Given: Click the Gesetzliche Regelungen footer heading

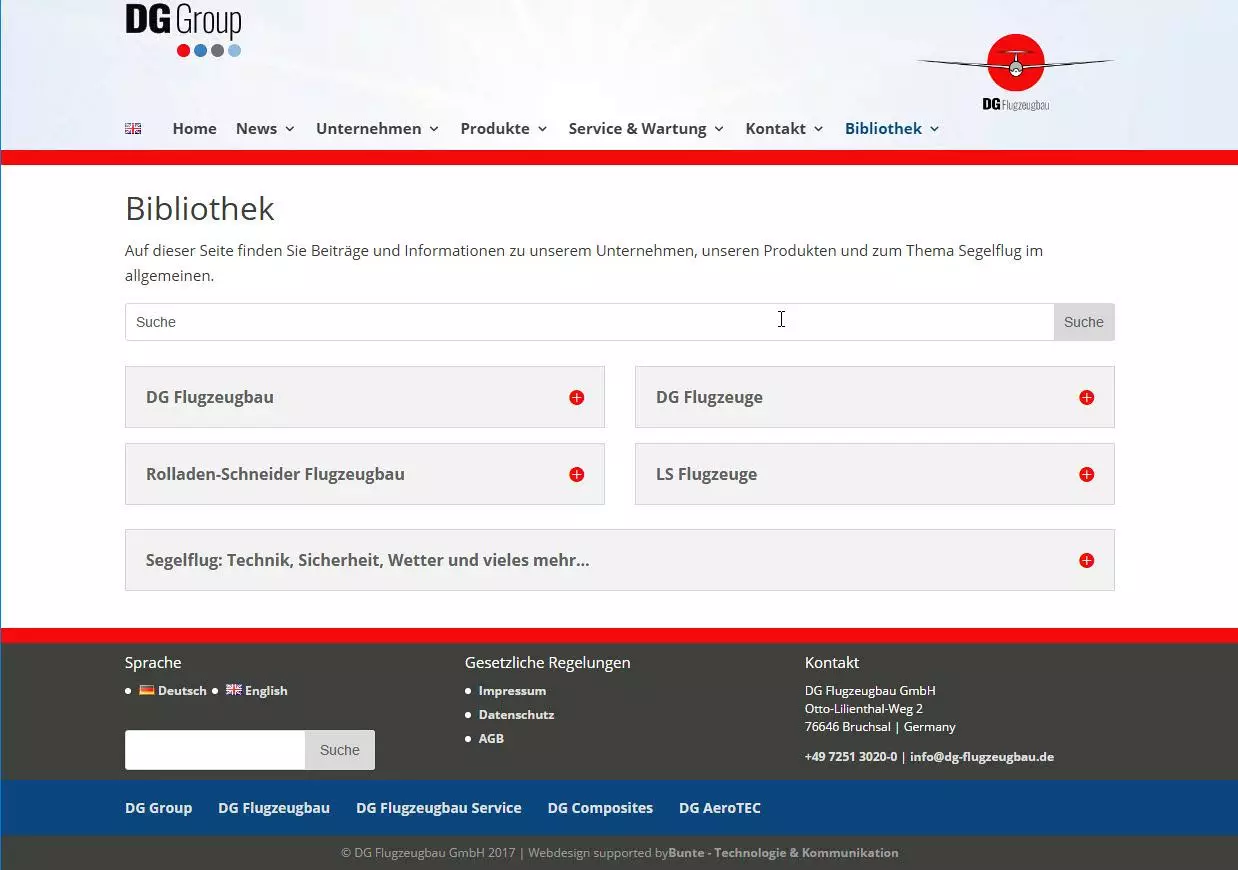Looking at the screenshot, I should (548, 663).
